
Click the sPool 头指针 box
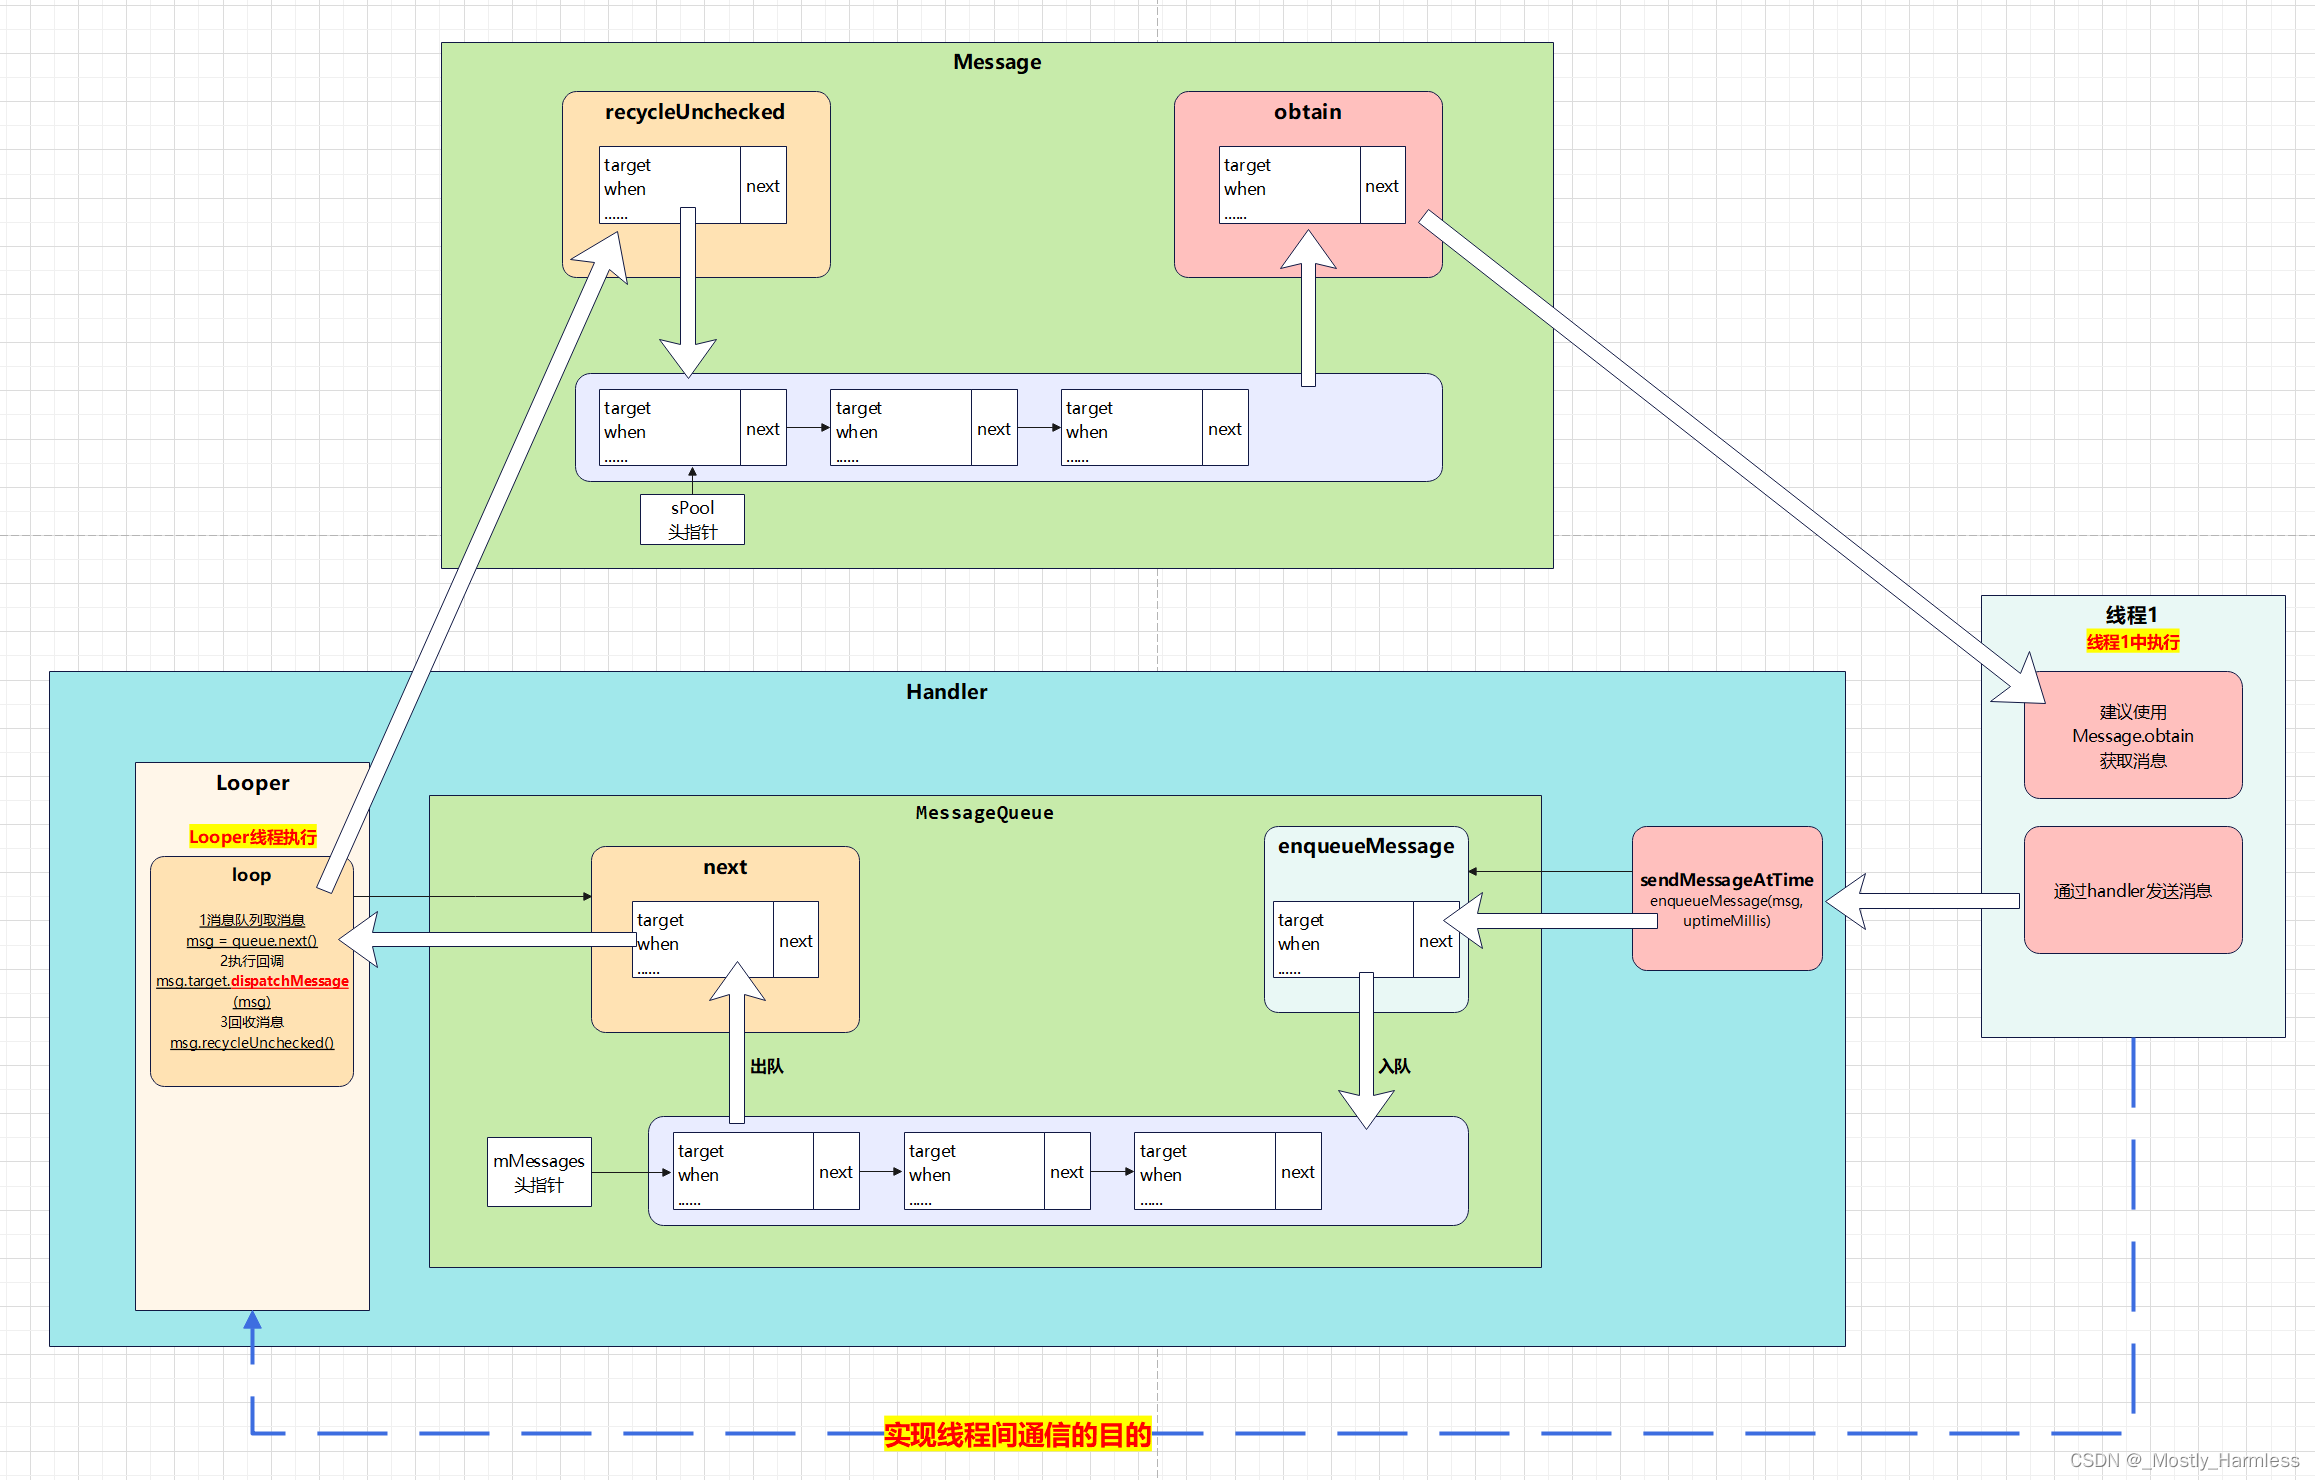pos(692,519)
